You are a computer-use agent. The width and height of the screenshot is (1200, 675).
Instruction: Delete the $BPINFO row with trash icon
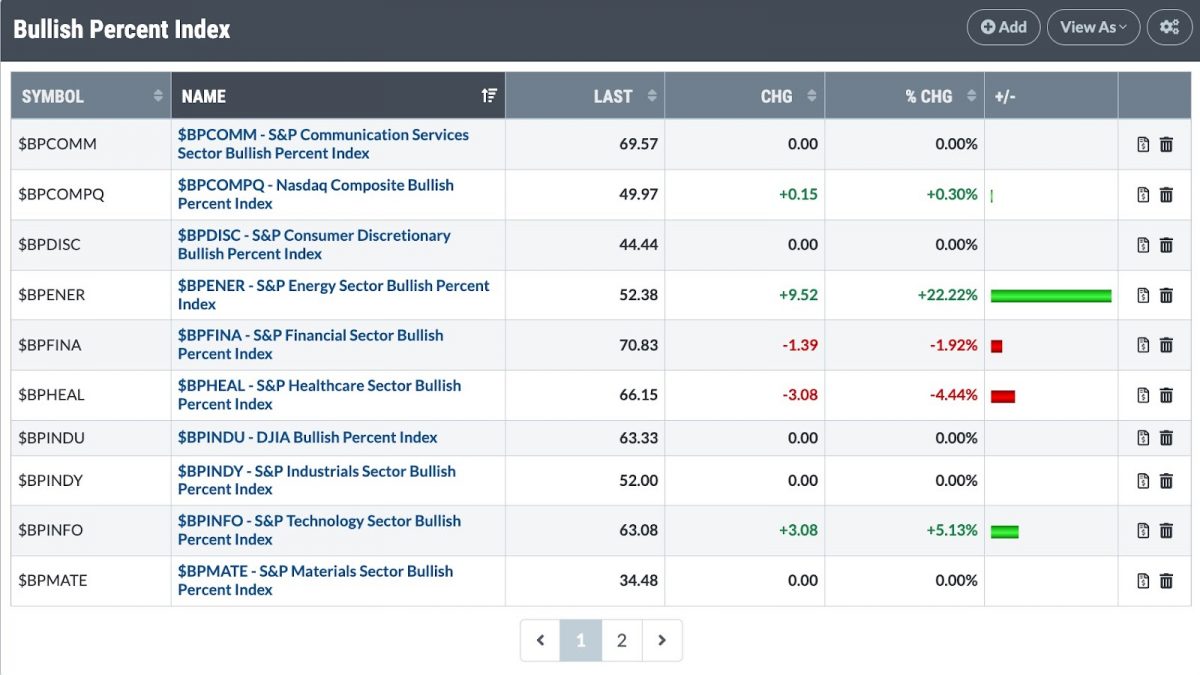1166,531
